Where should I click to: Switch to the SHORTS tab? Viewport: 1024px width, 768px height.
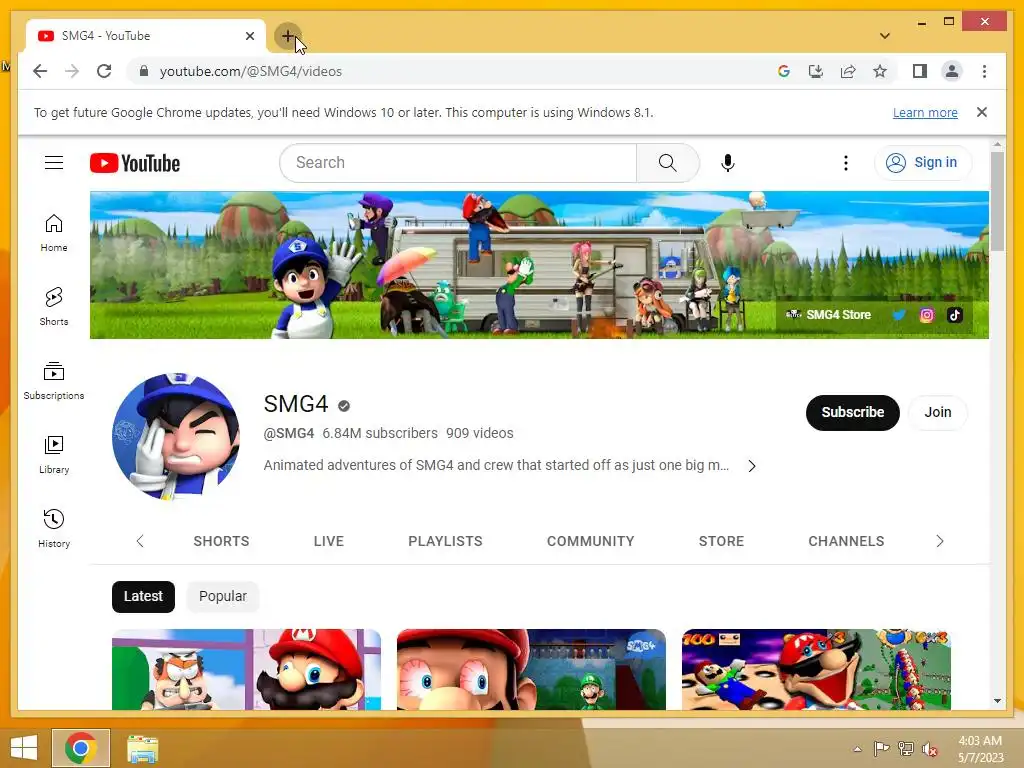click(221, 541)
